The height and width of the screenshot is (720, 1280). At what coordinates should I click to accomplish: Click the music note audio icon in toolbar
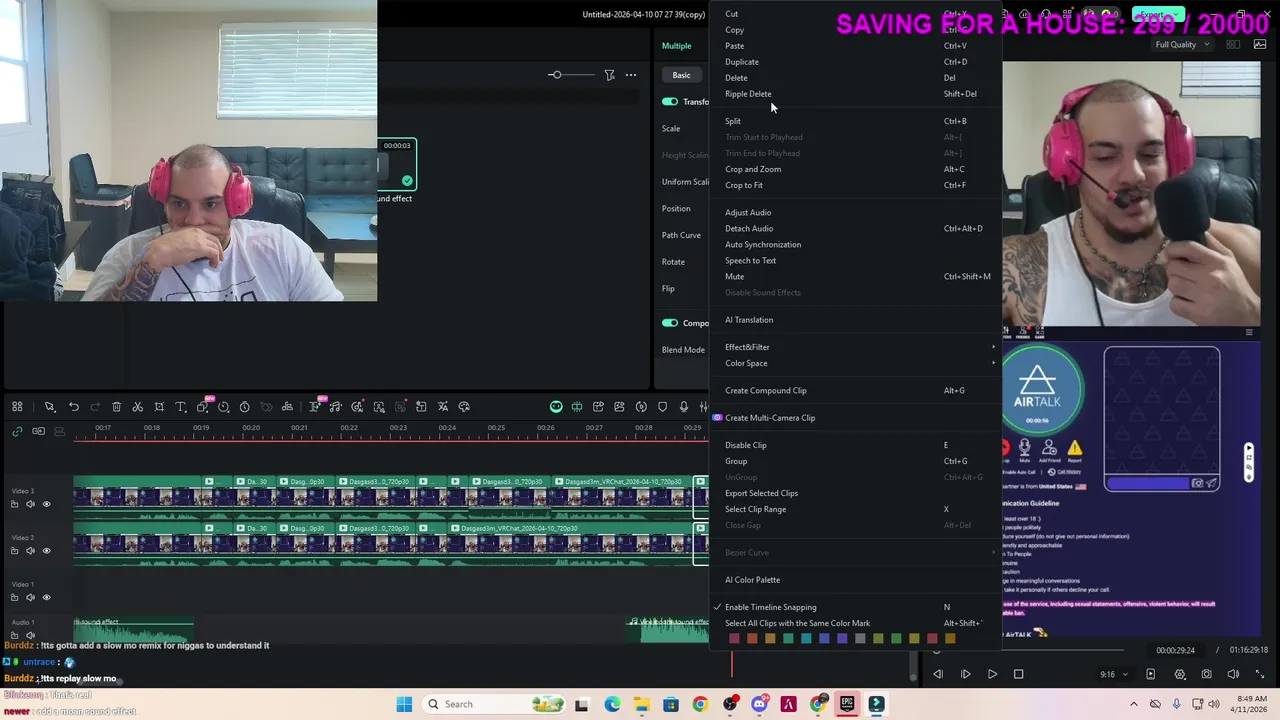point(335,407)
